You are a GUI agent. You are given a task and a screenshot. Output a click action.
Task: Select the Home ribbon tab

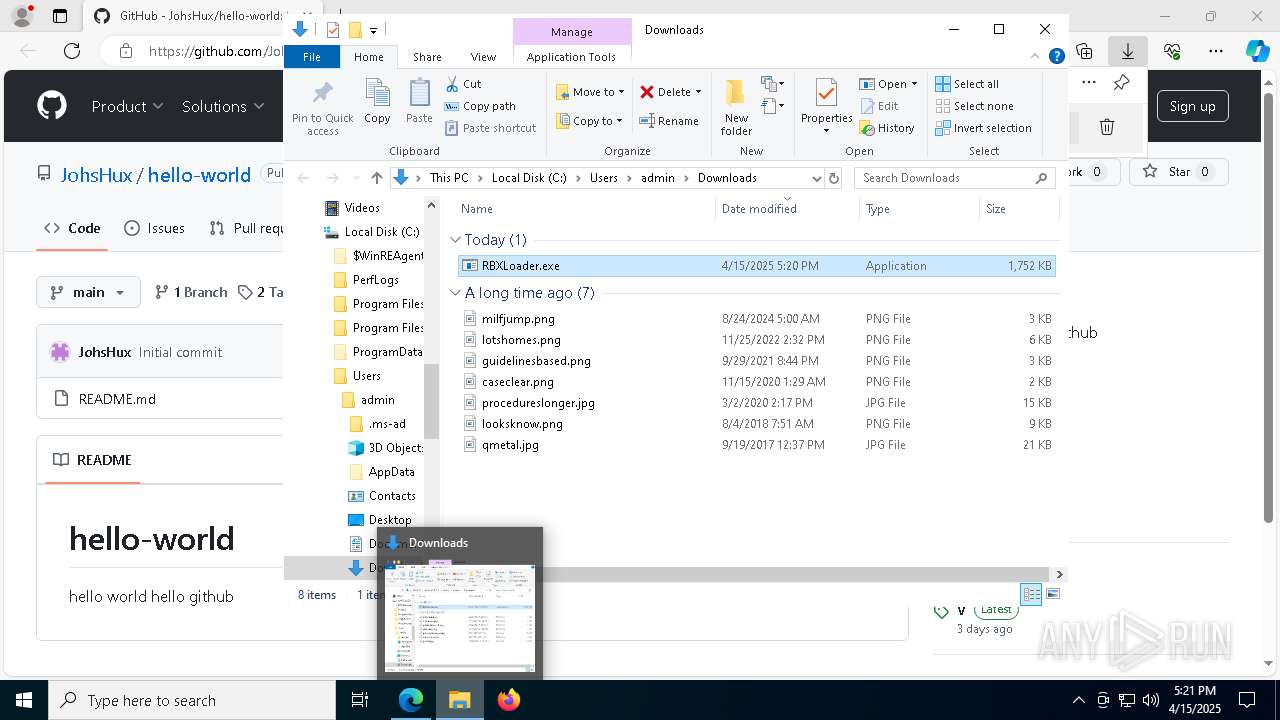pos(368,57)
